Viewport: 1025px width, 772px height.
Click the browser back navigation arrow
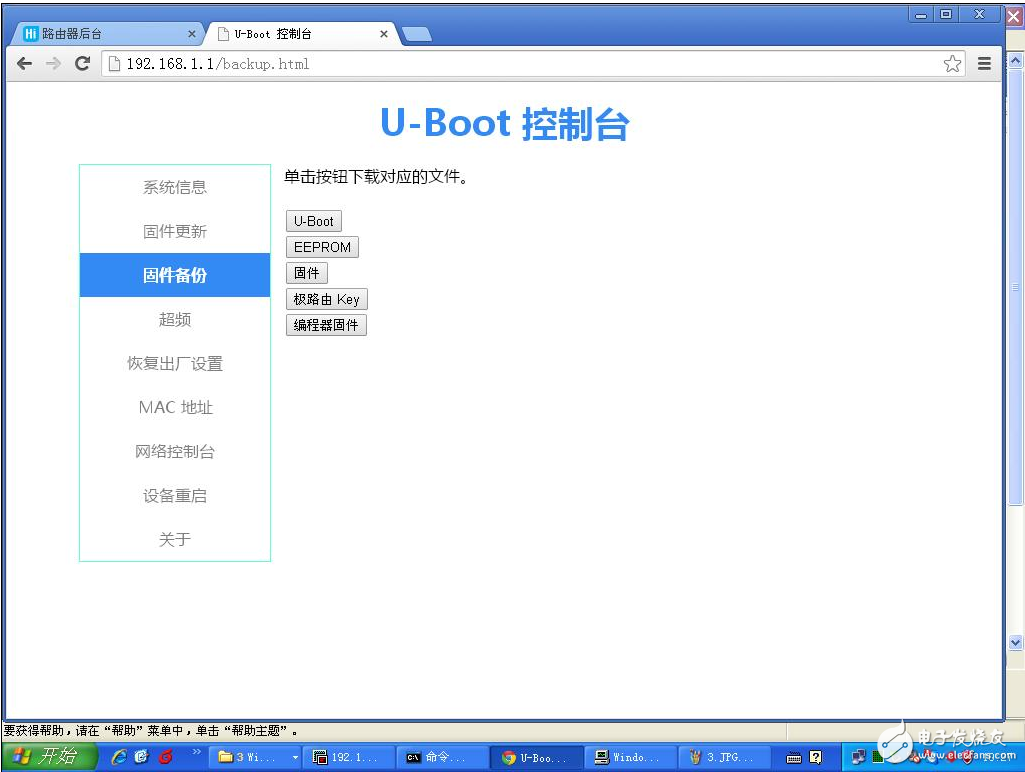[x=24, y=63]
